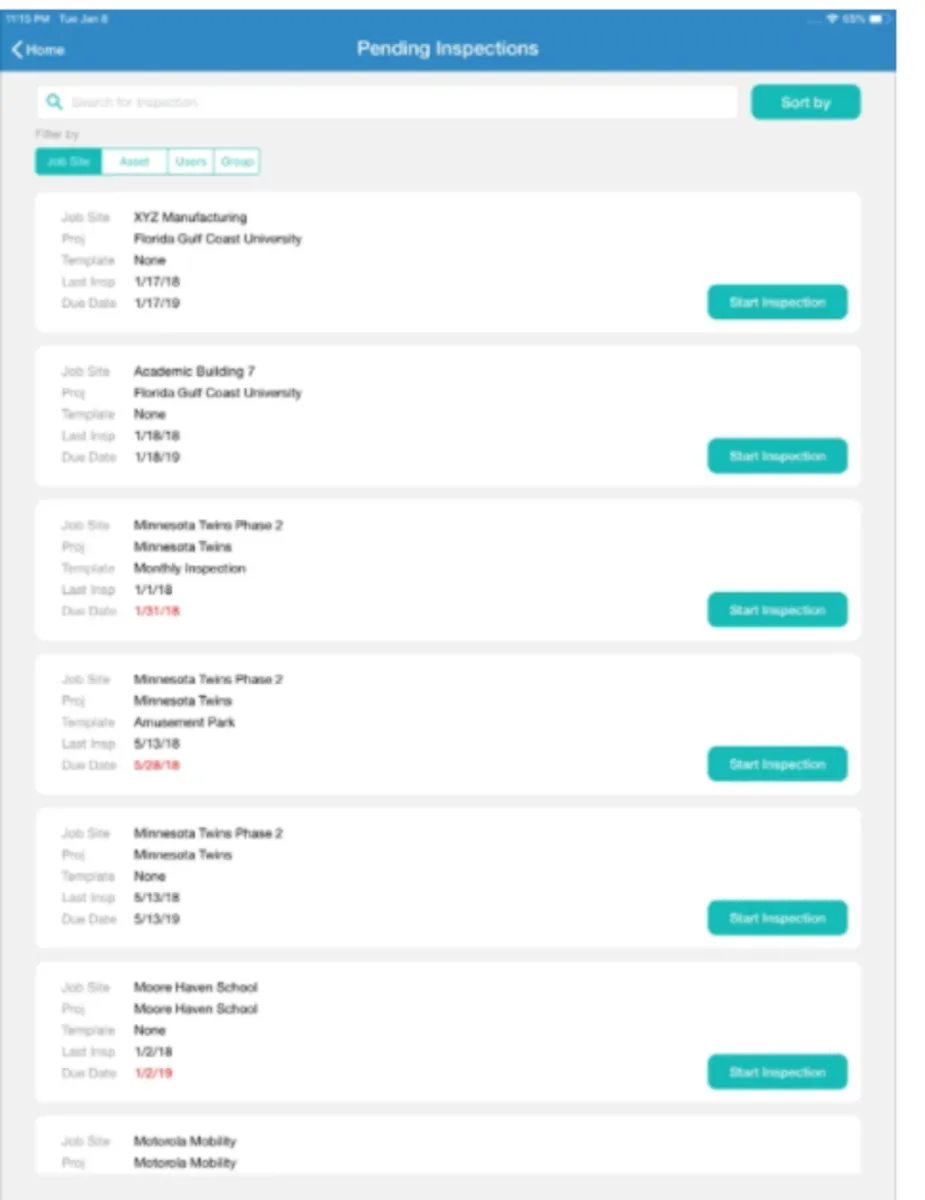Tap the Wi-Fi status icon
Viewport: 925px width, 1200px height.
(831, 19)
